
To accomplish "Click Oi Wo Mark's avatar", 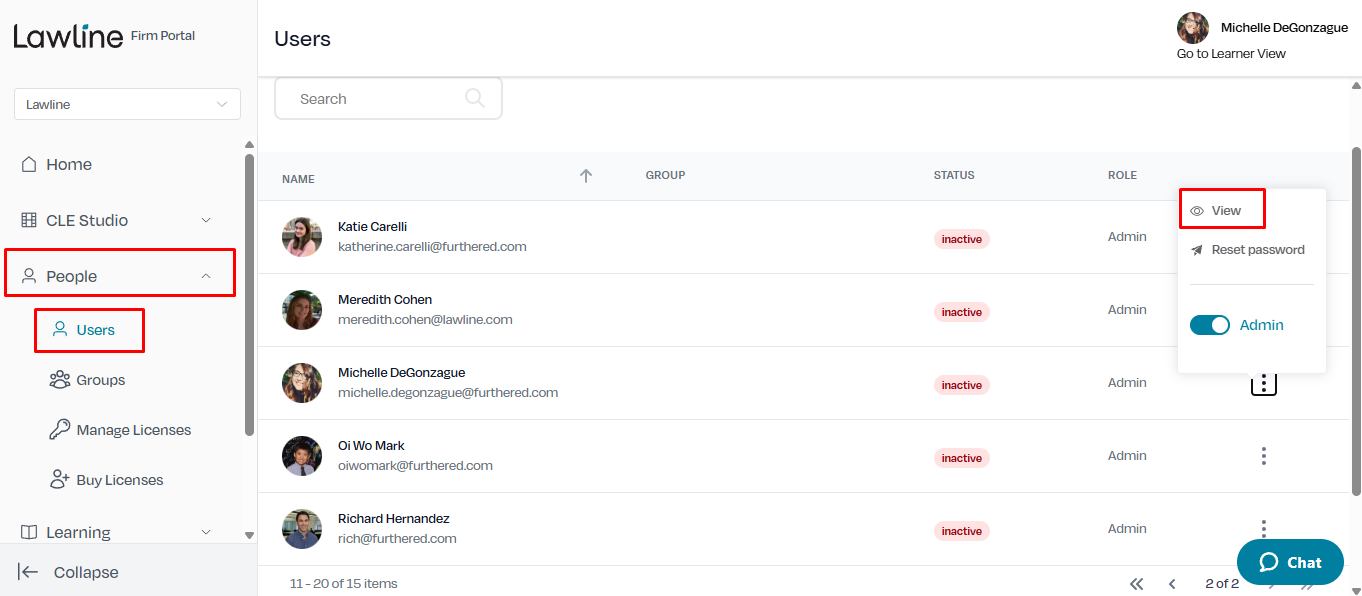I will pyautogui.click(x=302, y=456).
